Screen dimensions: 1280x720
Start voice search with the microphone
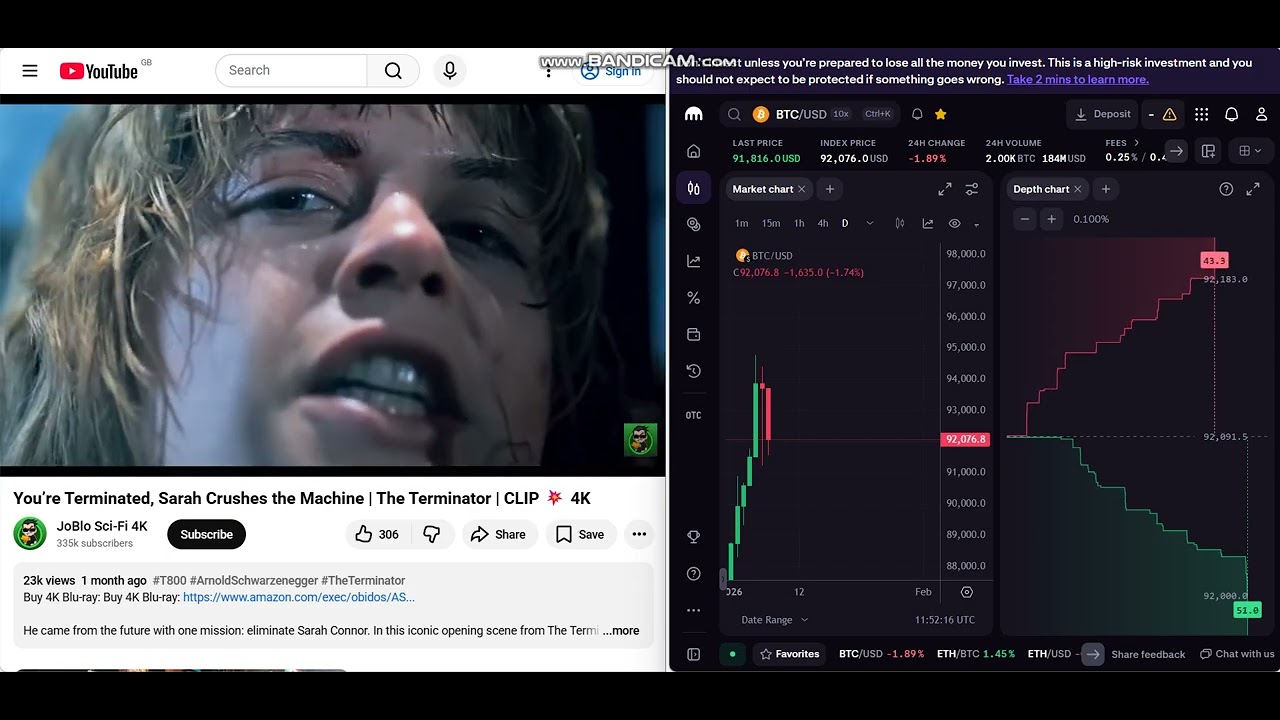450,71
